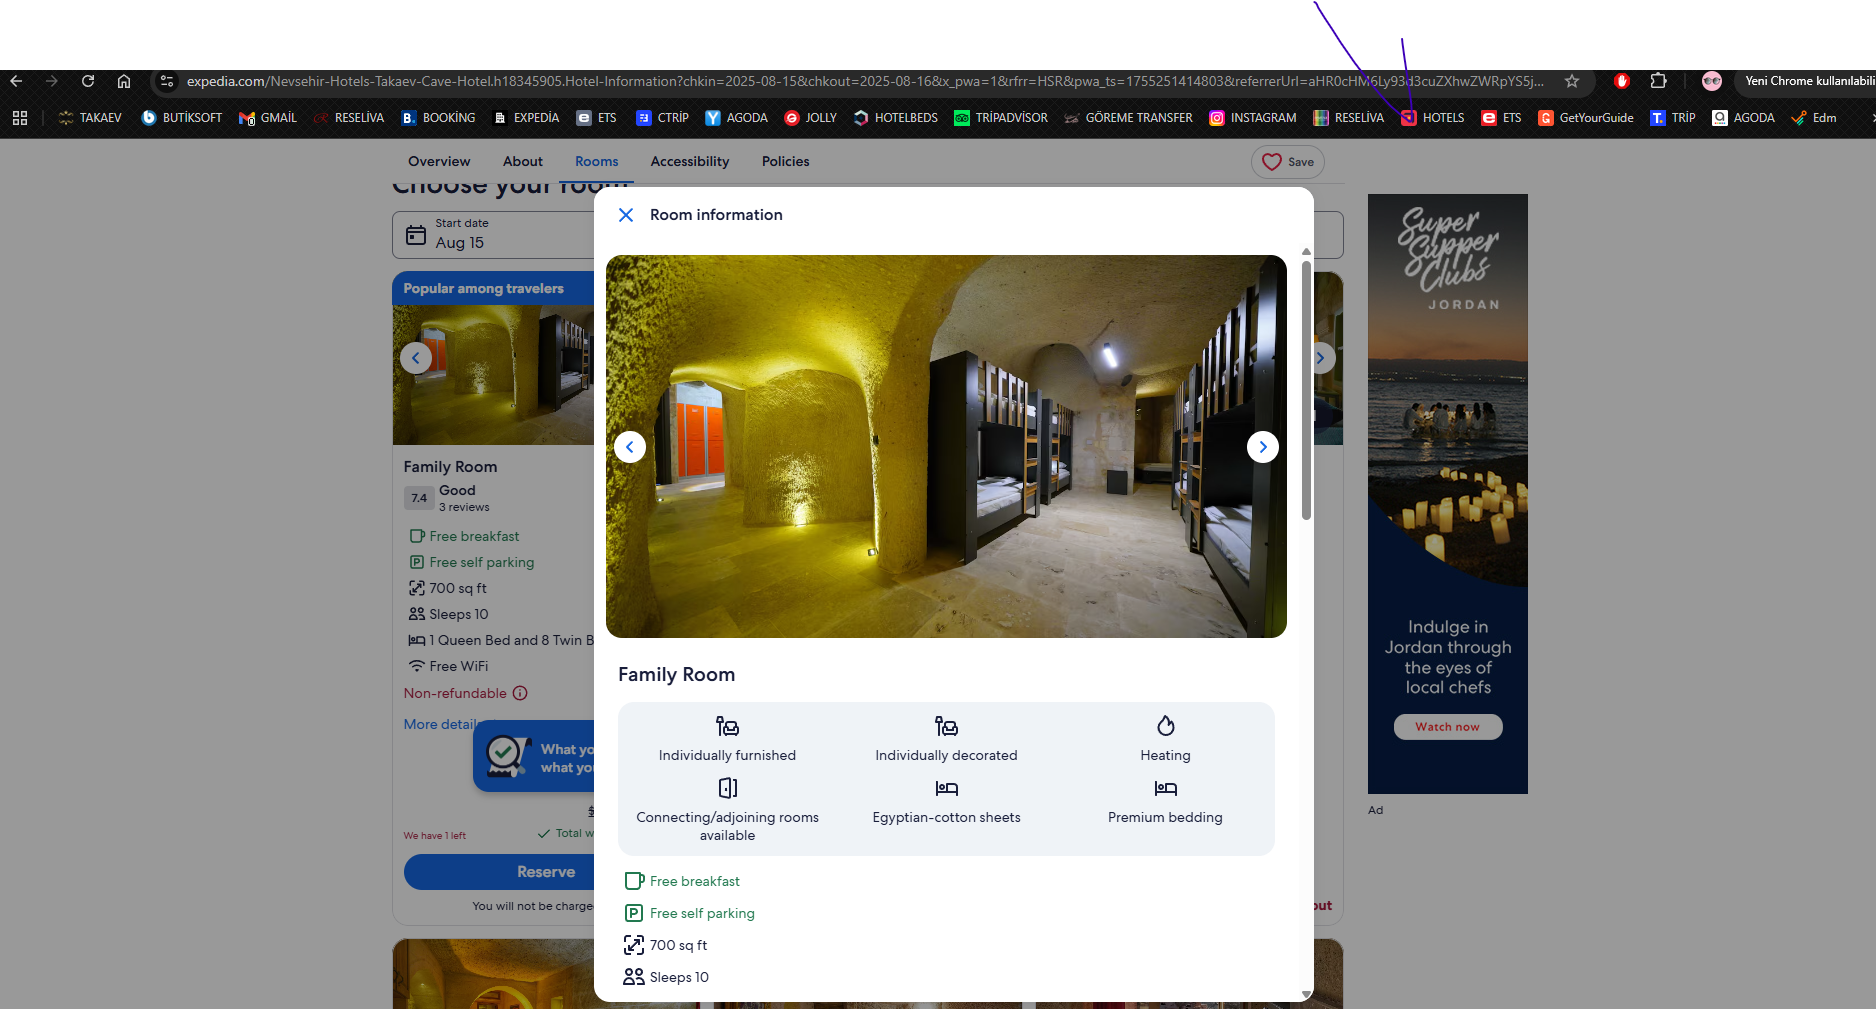The width and height of the screenshot is (1876, 1009).
Task: Click the Heating amenity
Action: tap(1165, 739)
